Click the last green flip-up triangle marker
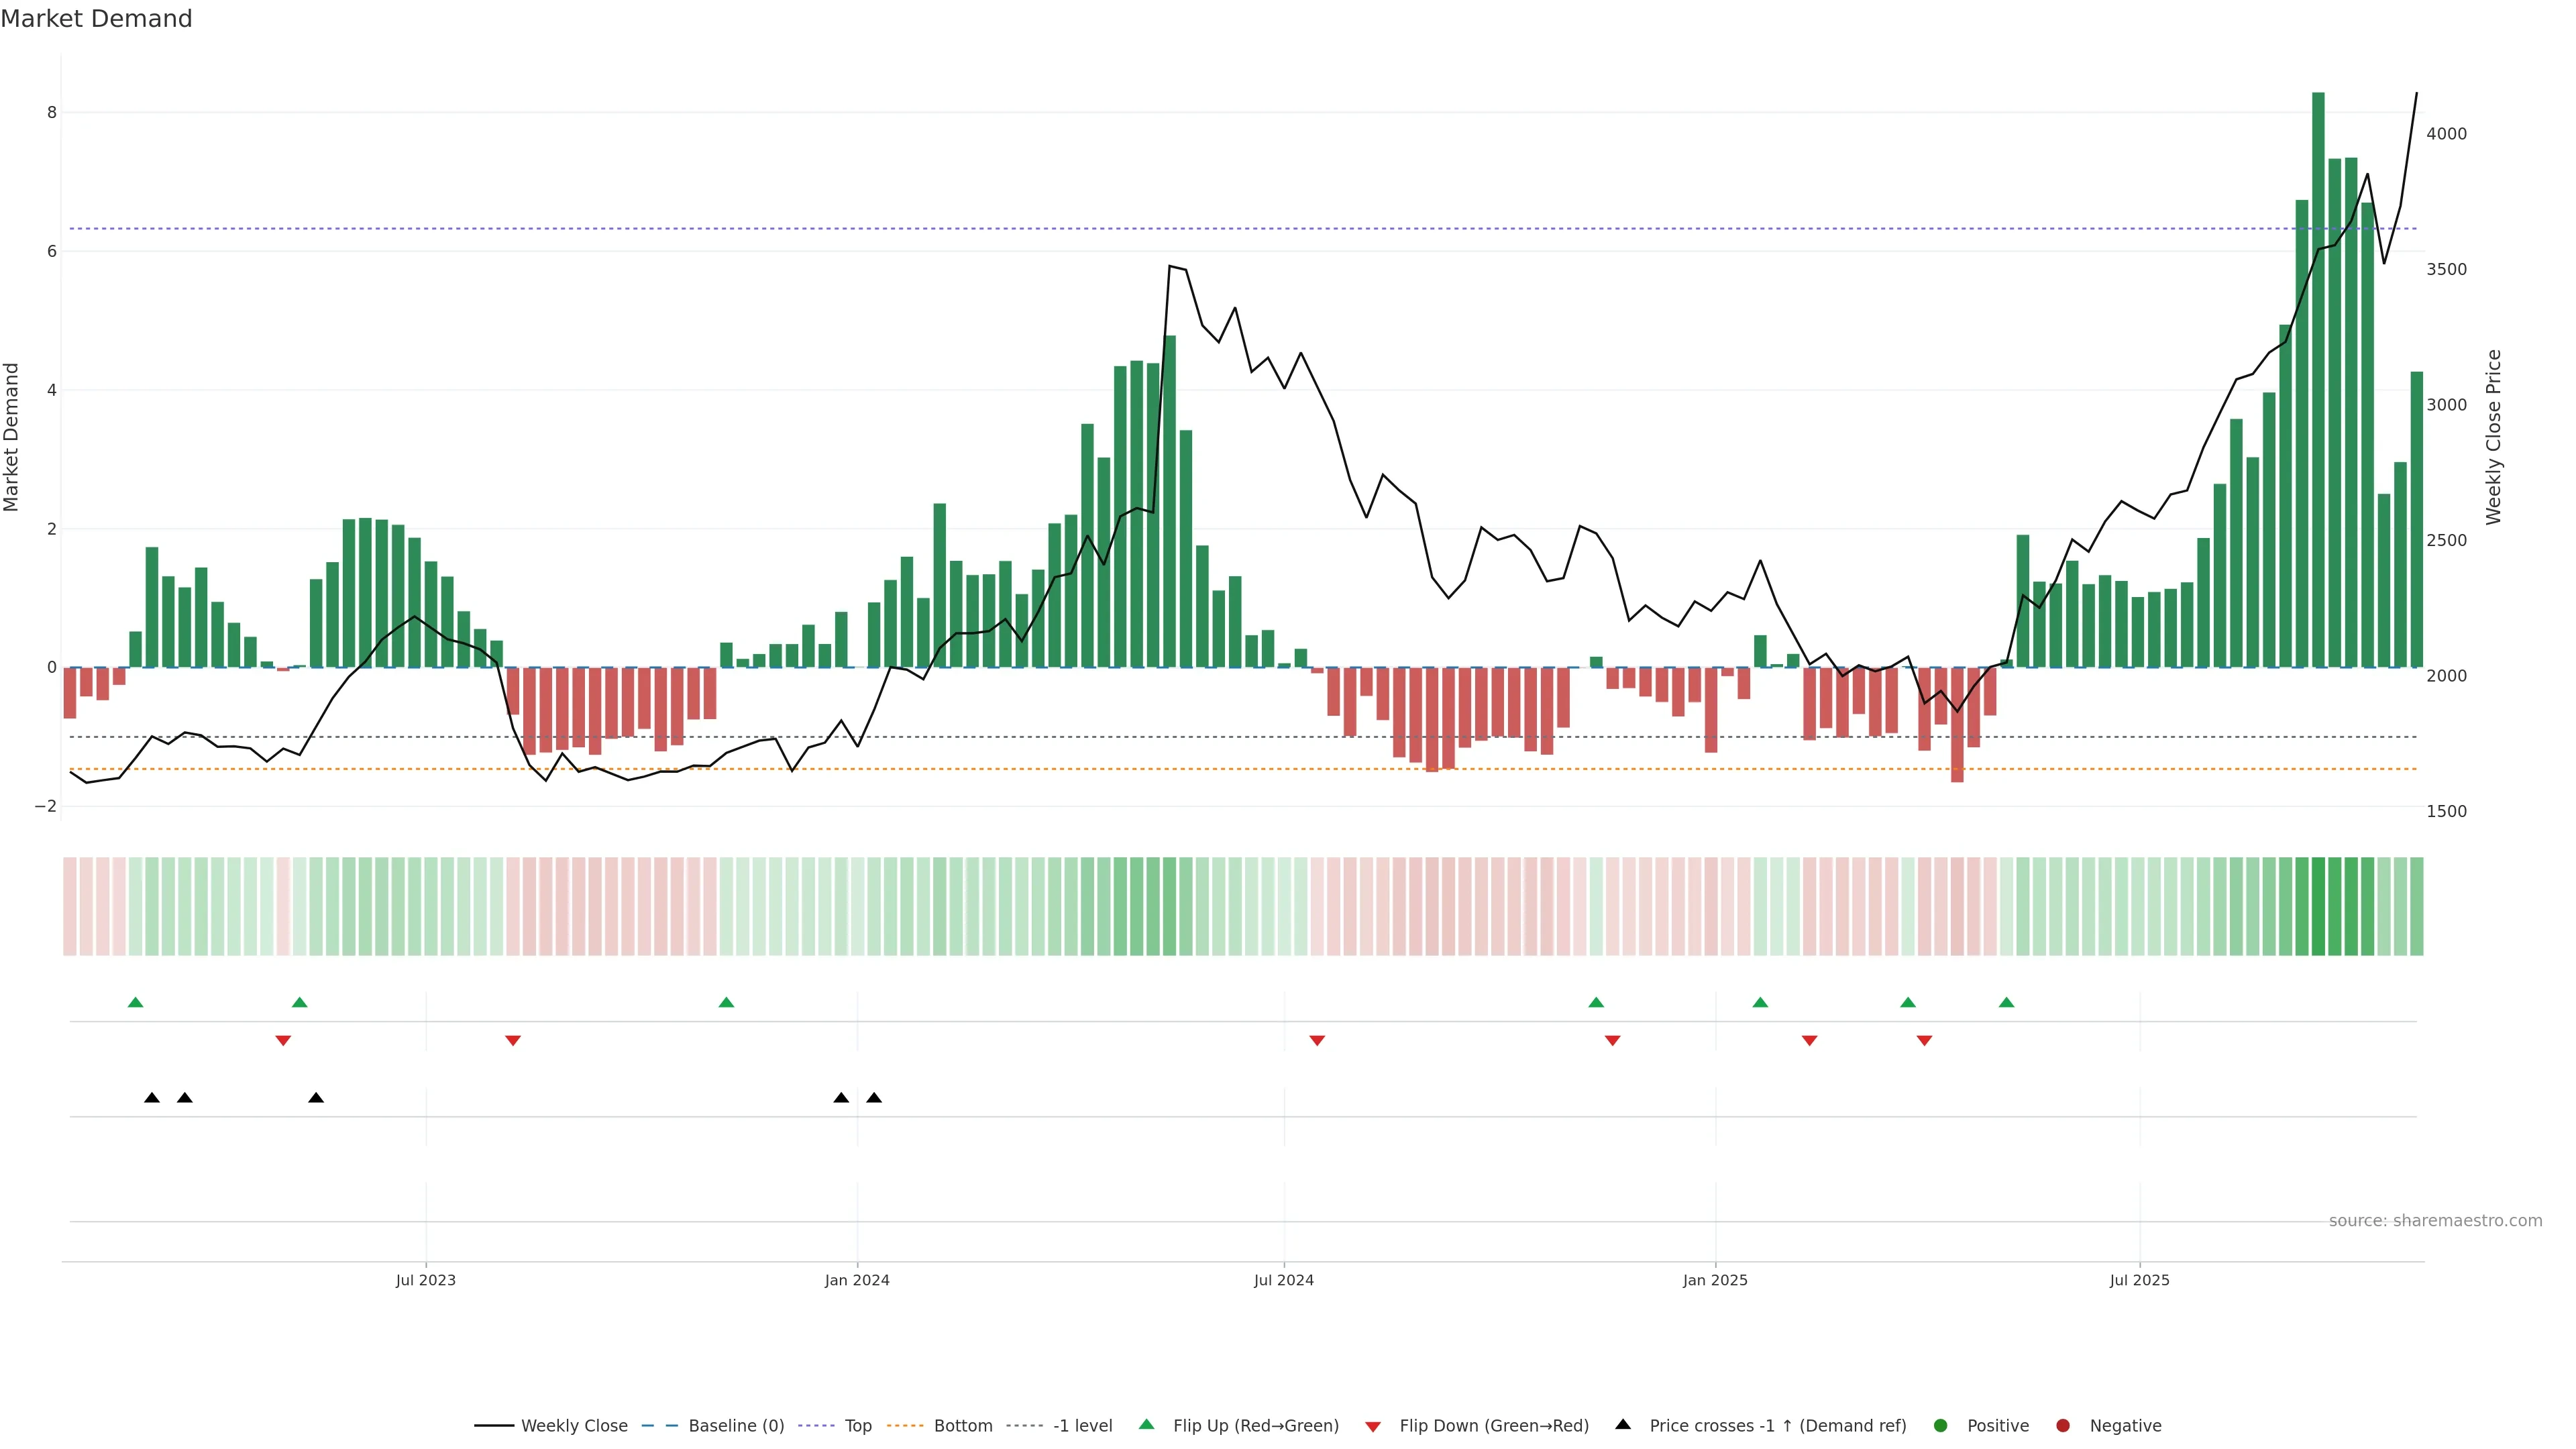Viewport: 2576px width, 1449px height. click(x=2006, y=1002)
